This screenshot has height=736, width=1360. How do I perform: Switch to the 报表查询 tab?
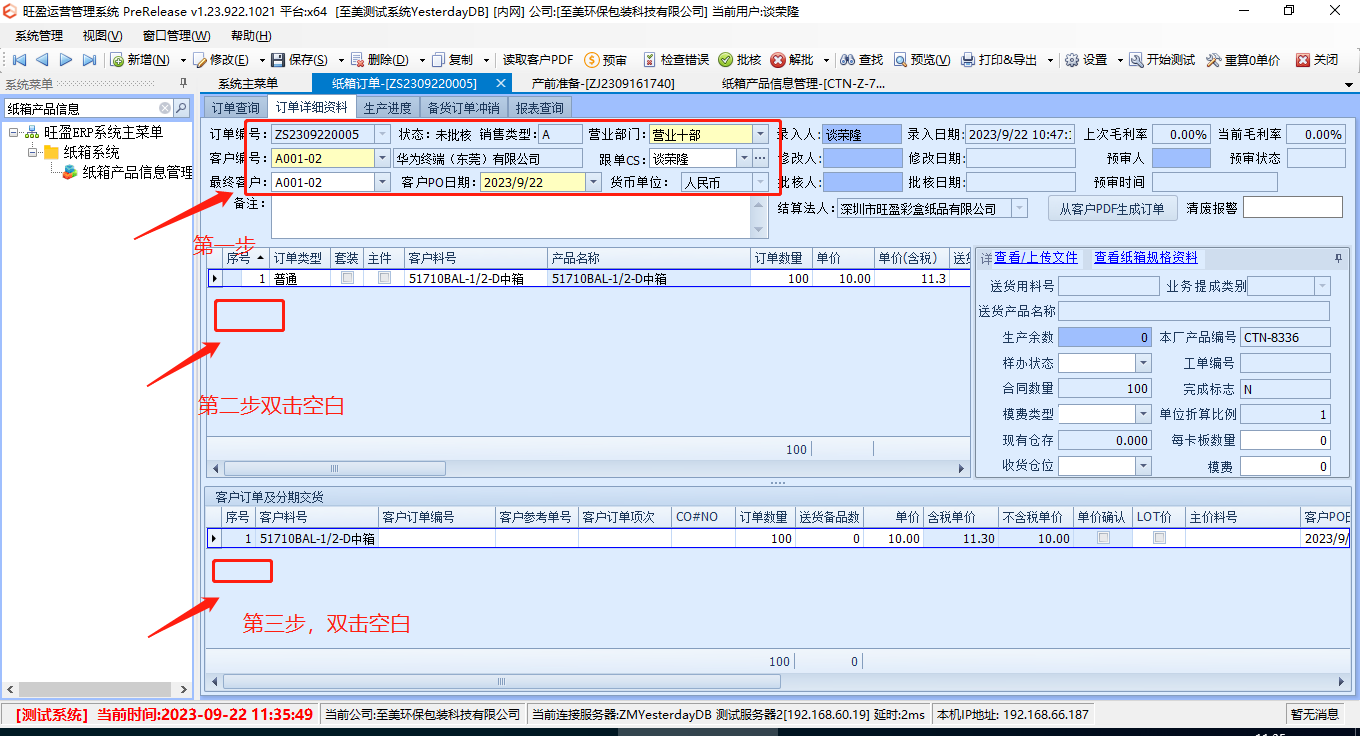(539, 108)
